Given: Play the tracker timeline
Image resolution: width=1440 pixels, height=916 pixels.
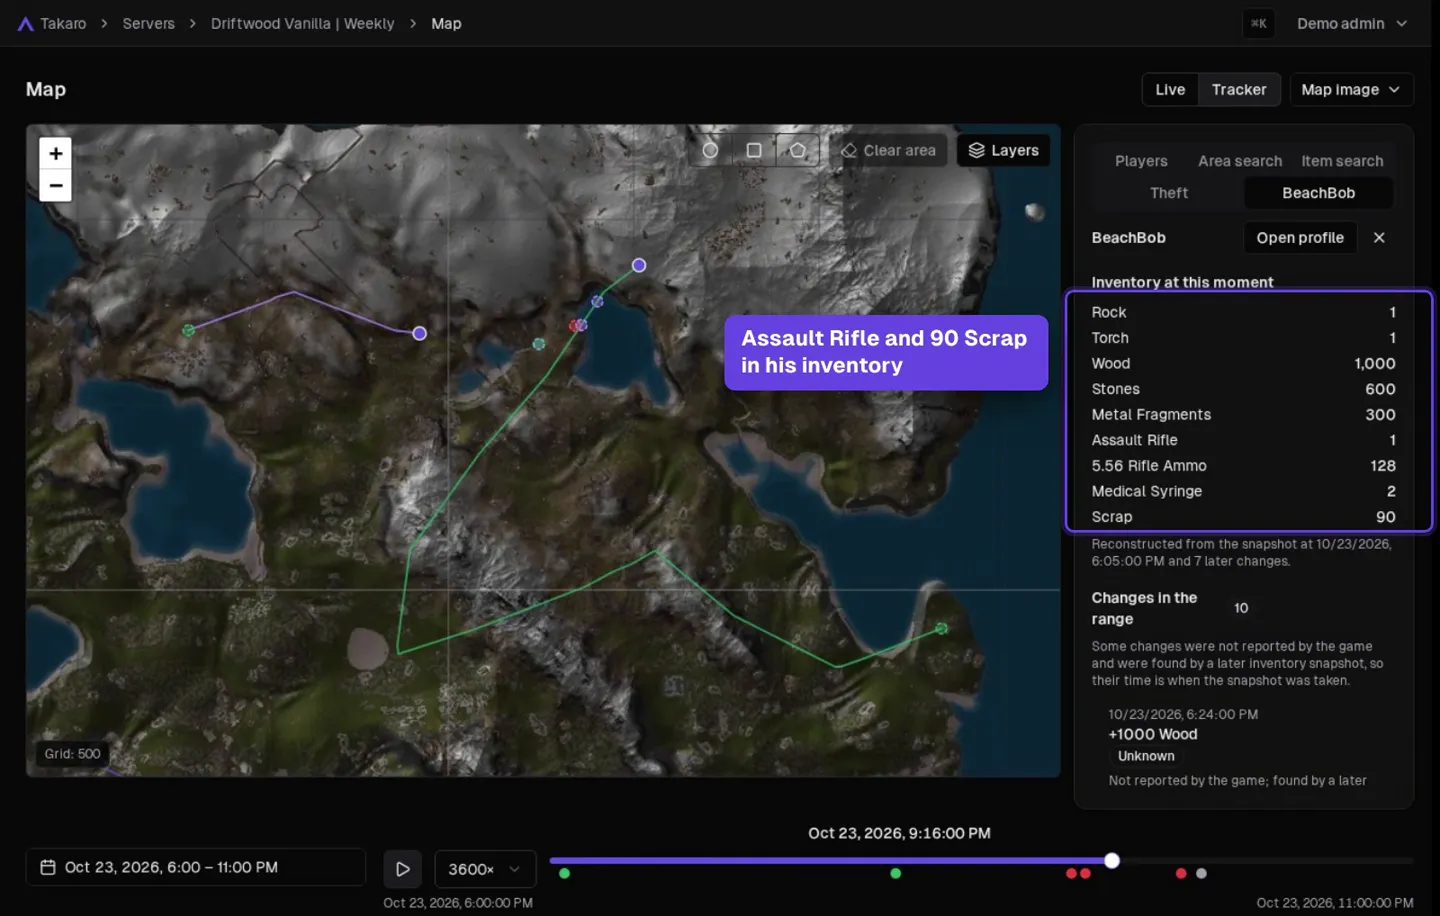Looking at the screenshot, I should [402, 869].
